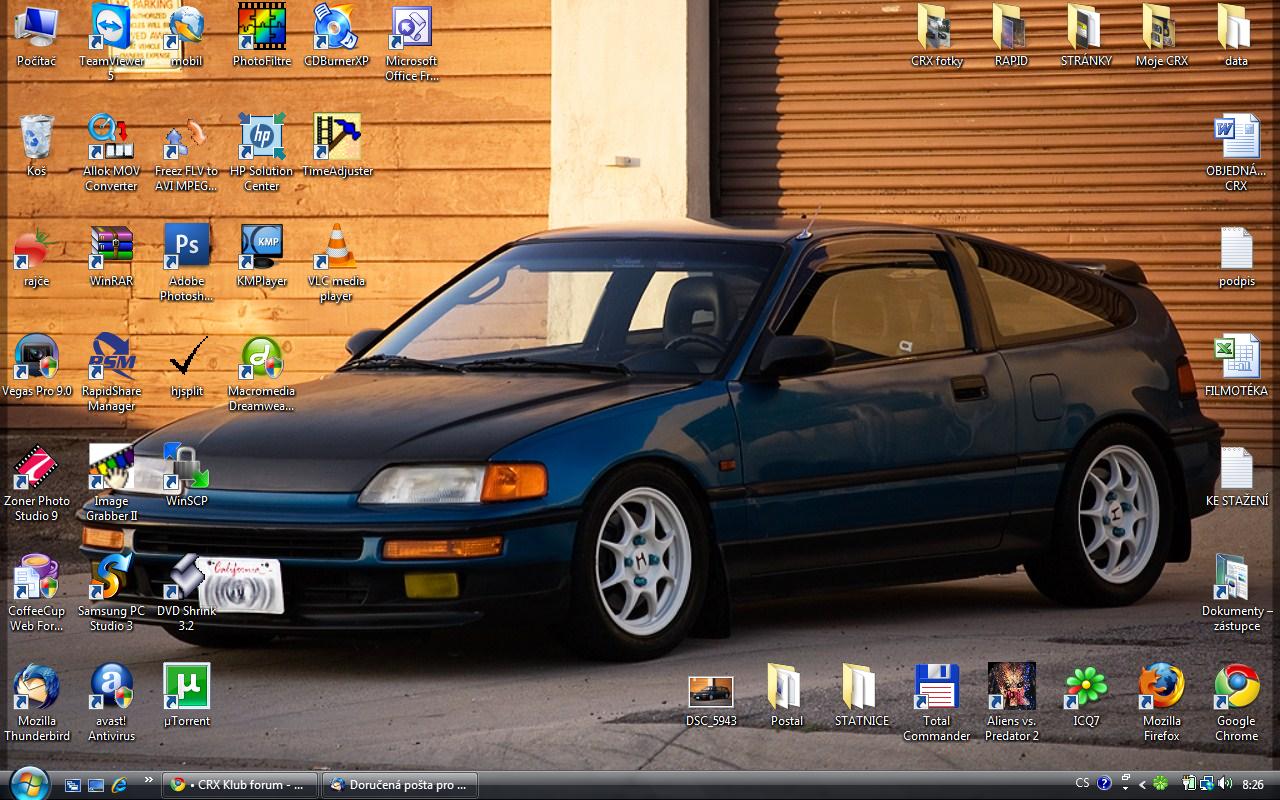Click the ICQ7 desktop shortcut

(1086, 687)
